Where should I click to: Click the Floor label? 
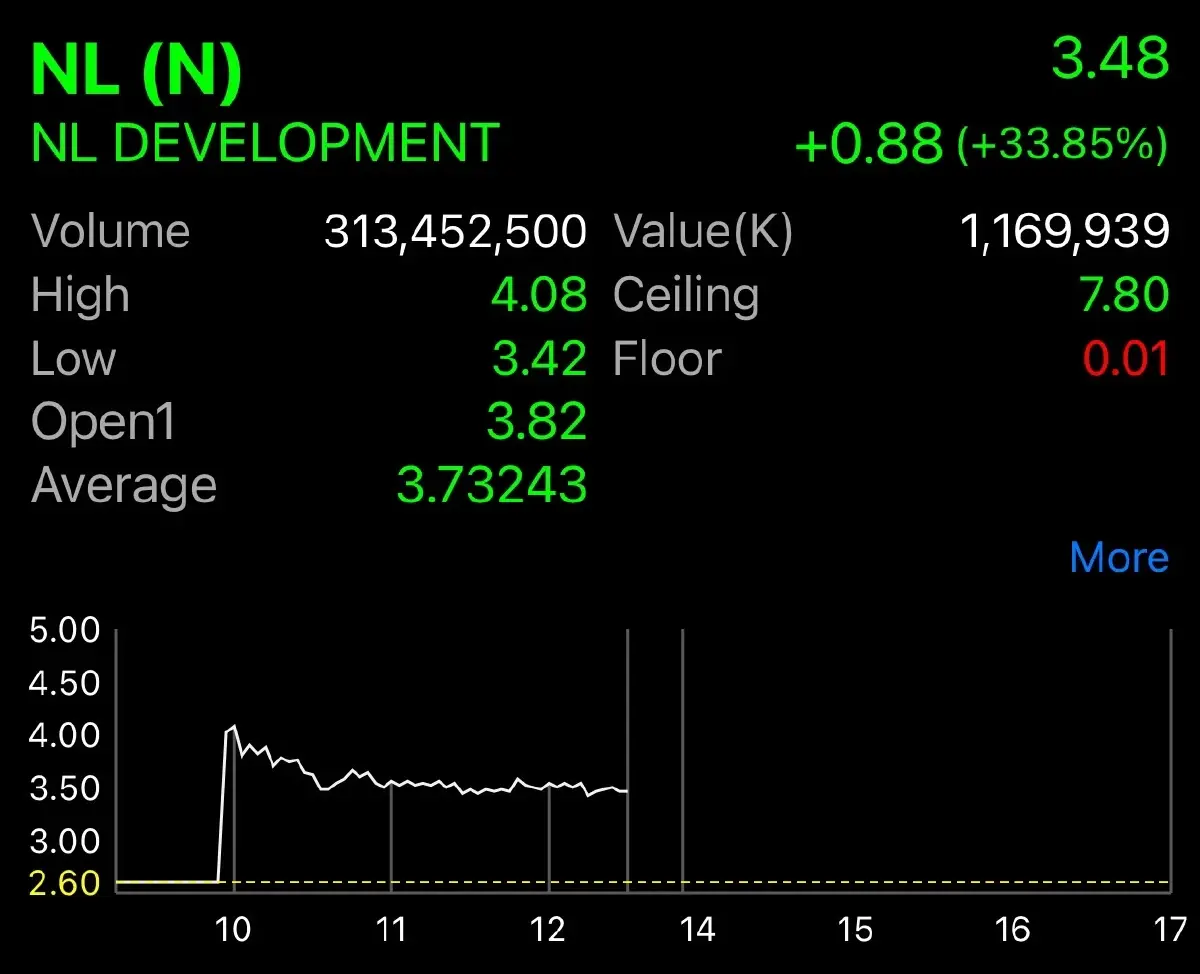667,359
